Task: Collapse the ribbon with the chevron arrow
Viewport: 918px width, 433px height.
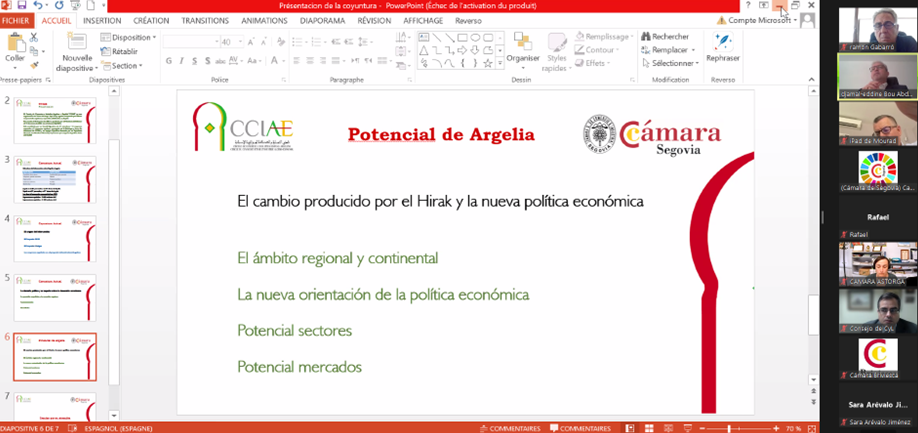Action: click(811, 79)
